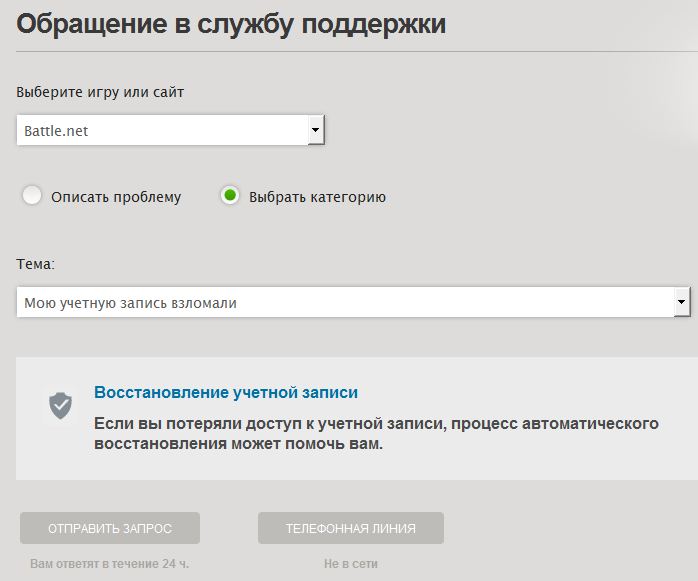Click the 'ТЕЛЕФОННАЯ ЛИНИЯ' button
The width and height of the screenshot is (698, 581).
pos(351,528)
